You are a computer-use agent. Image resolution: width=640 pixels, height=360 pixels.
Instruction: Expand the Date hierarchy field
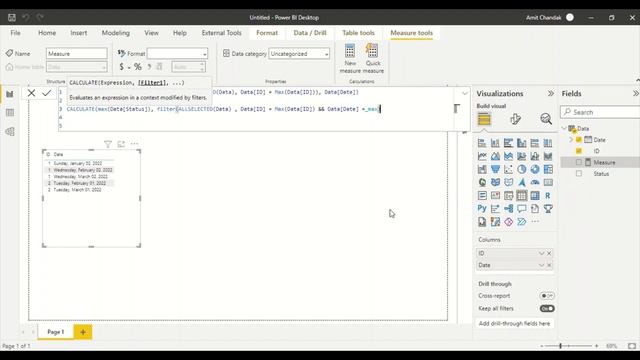point(571,140)
